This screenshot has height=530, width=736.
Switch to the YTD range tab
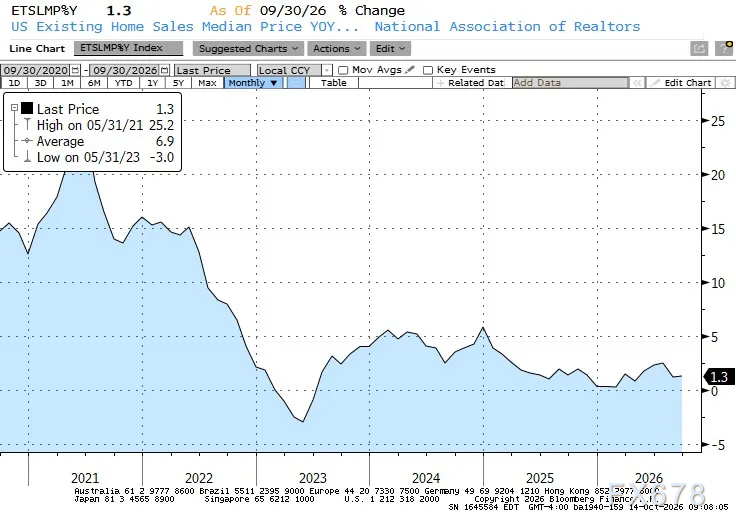point(123,83)
